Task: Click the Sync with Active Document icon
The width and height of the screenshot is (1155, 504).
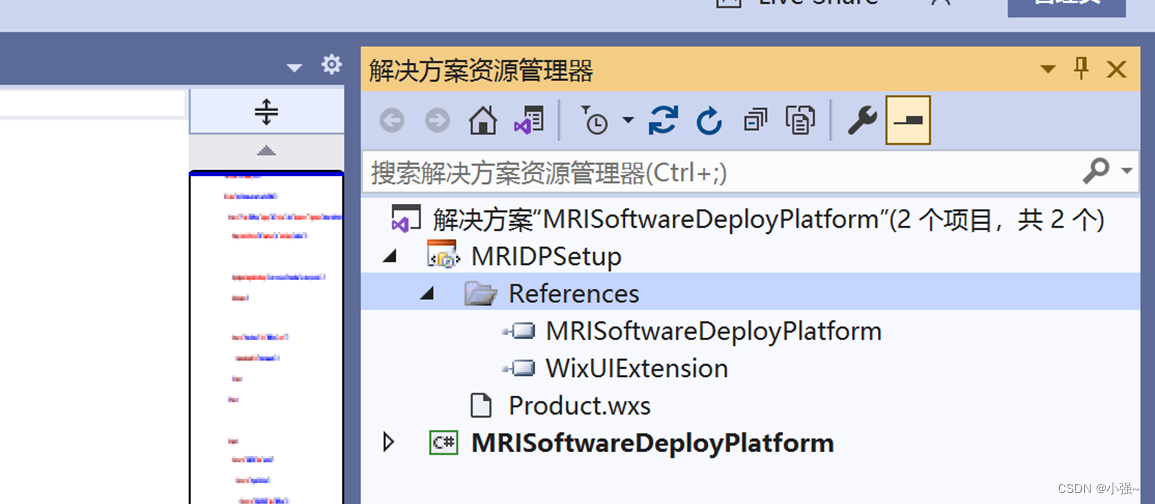Action: click(x=664, y=120)
